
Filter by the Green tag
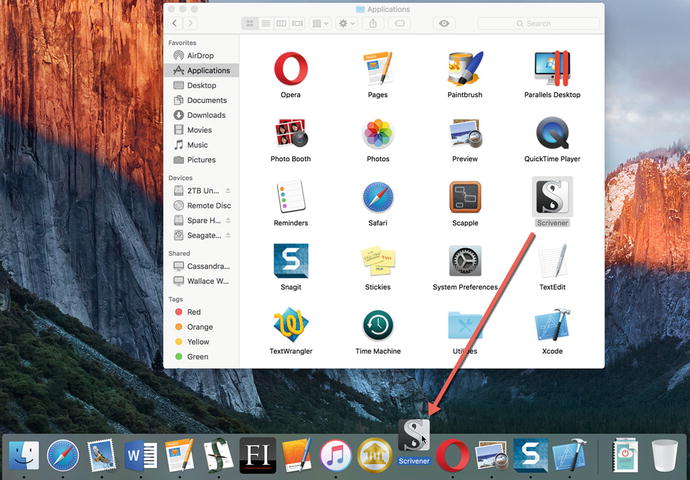coord(202,357)
